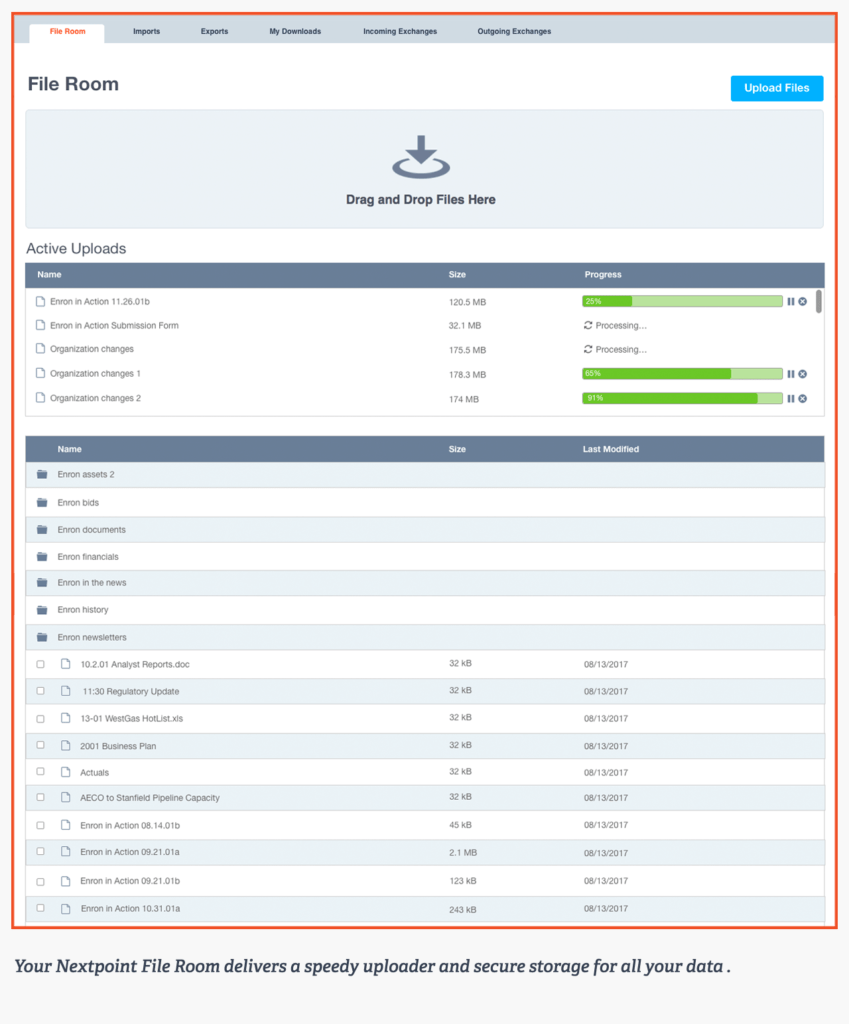Check the 10.2.01 Analyst Reports.doc checkbox
This screenshot has height=1024, width=849.
(41, 664)
